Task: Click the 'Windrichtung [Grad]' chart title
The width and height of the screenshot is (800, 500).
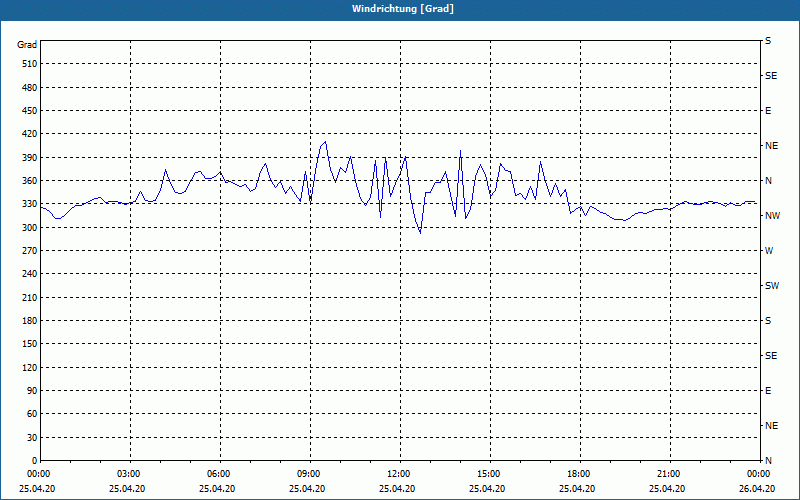Action: coord(403,9)
